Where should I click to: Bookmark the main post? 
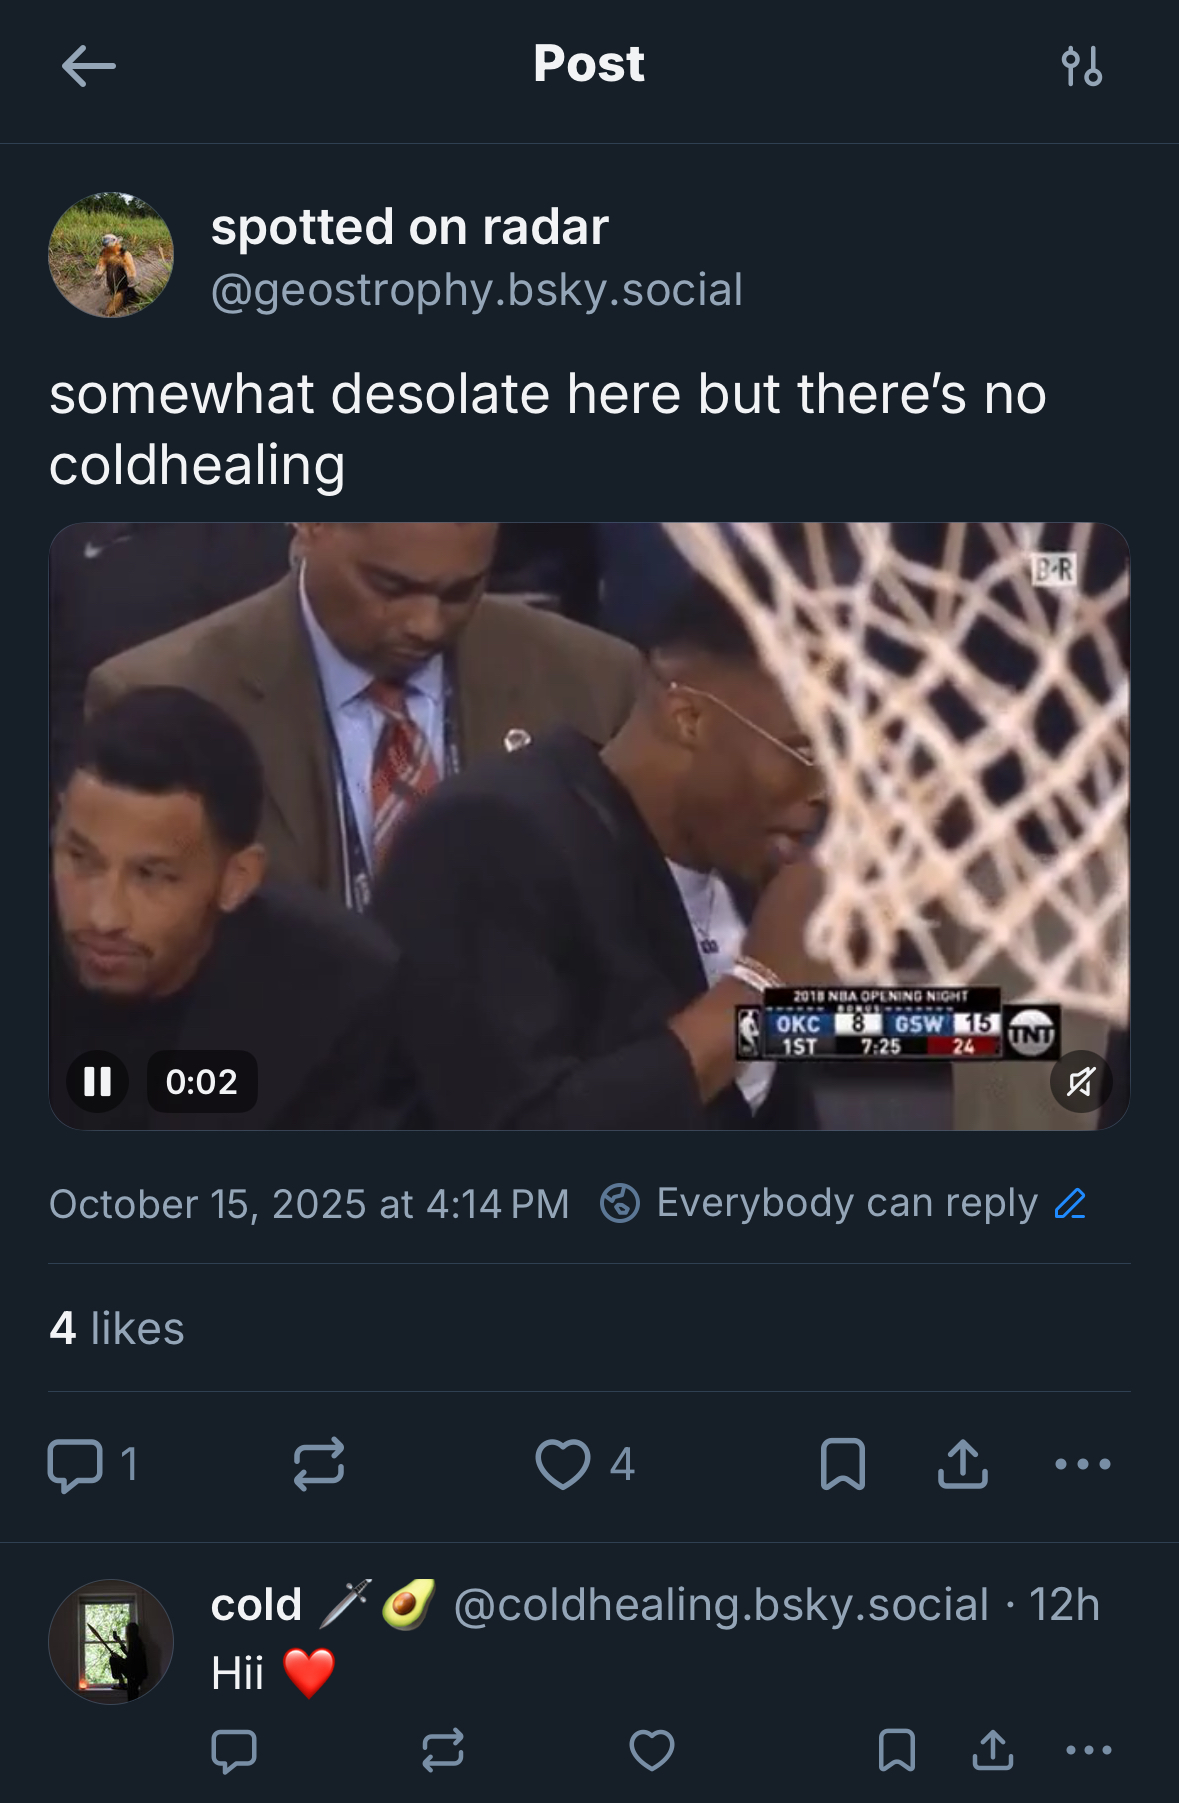tap(842, 1465)
